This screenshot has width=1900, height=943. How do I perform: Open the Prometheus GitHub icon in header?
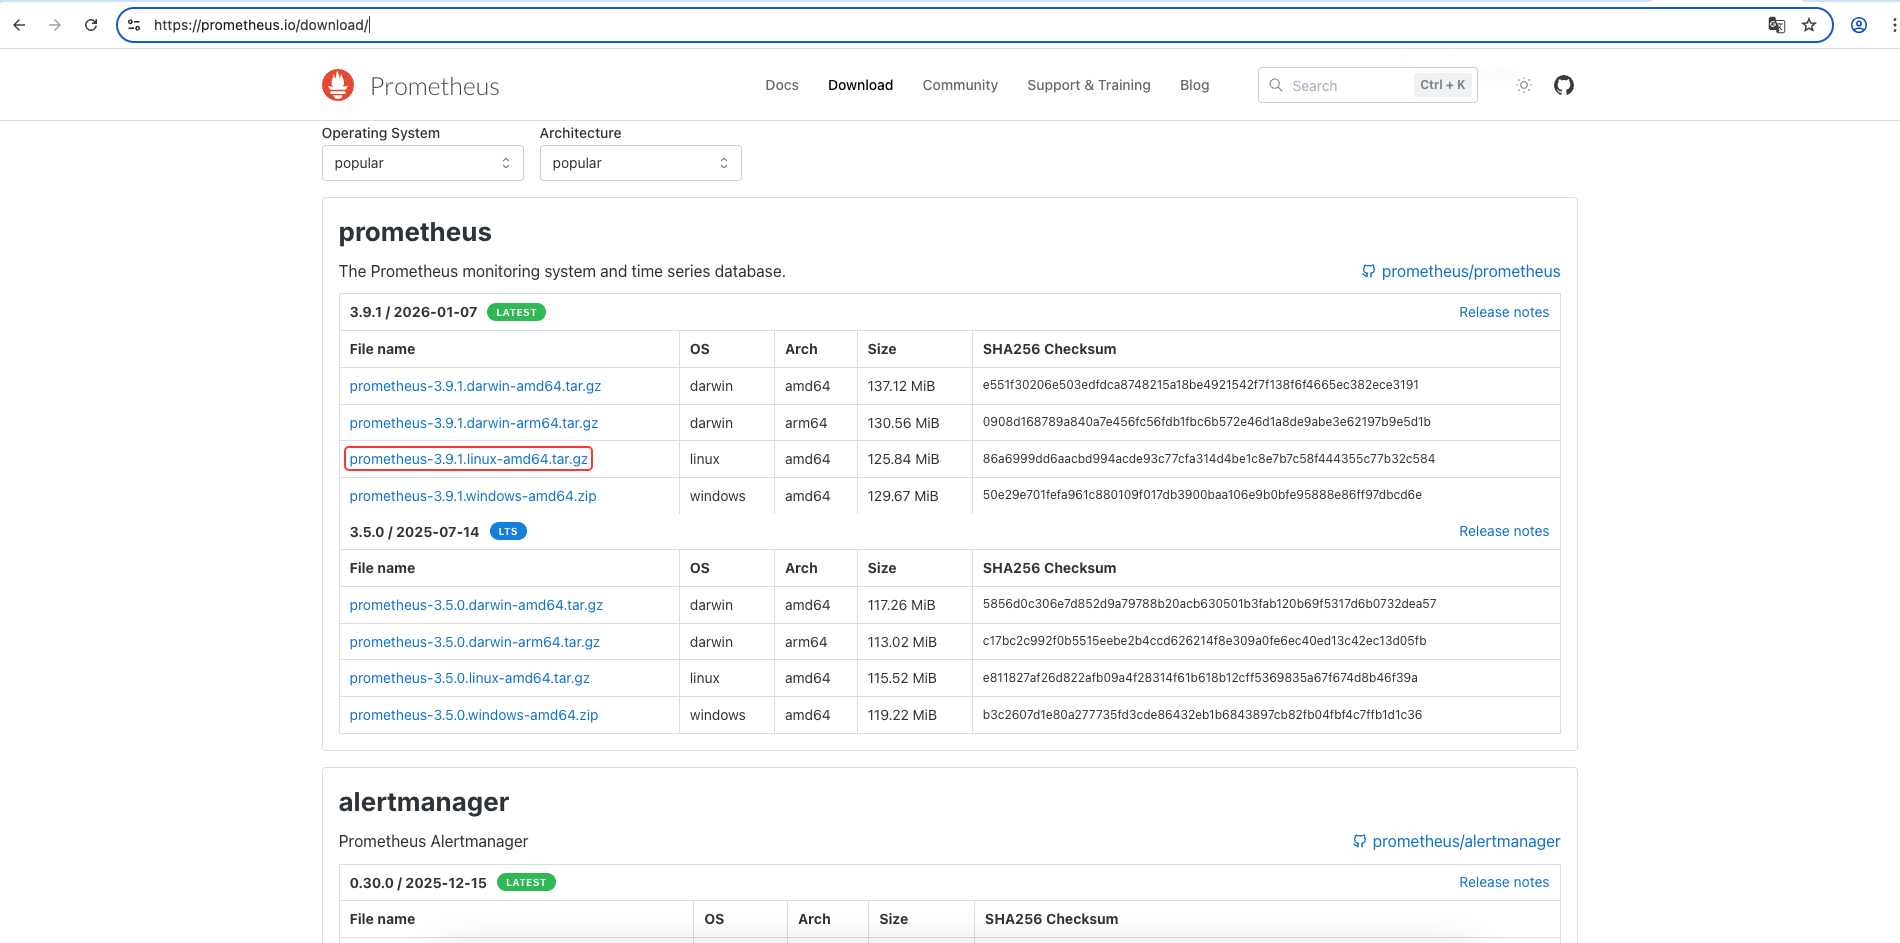1564,85
